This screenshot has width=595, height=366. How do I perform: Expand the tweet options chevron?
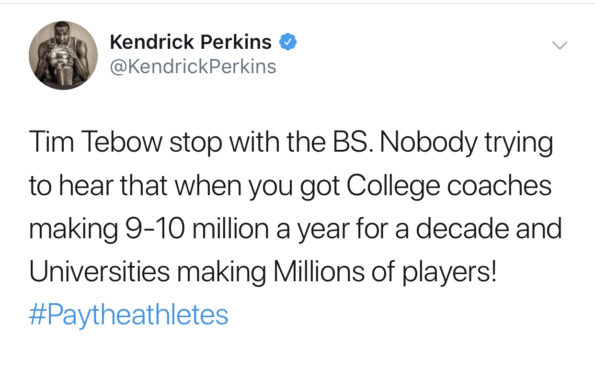559,45
